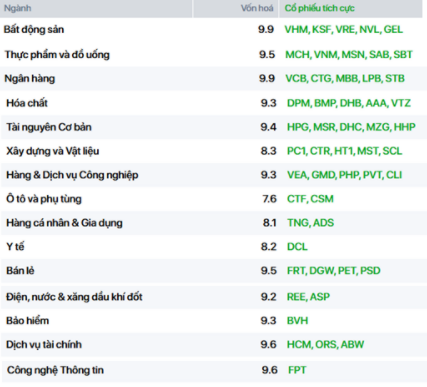Select the Bán lẻ row label
This screenshot has height=387, width=427.
click(20, 270)
